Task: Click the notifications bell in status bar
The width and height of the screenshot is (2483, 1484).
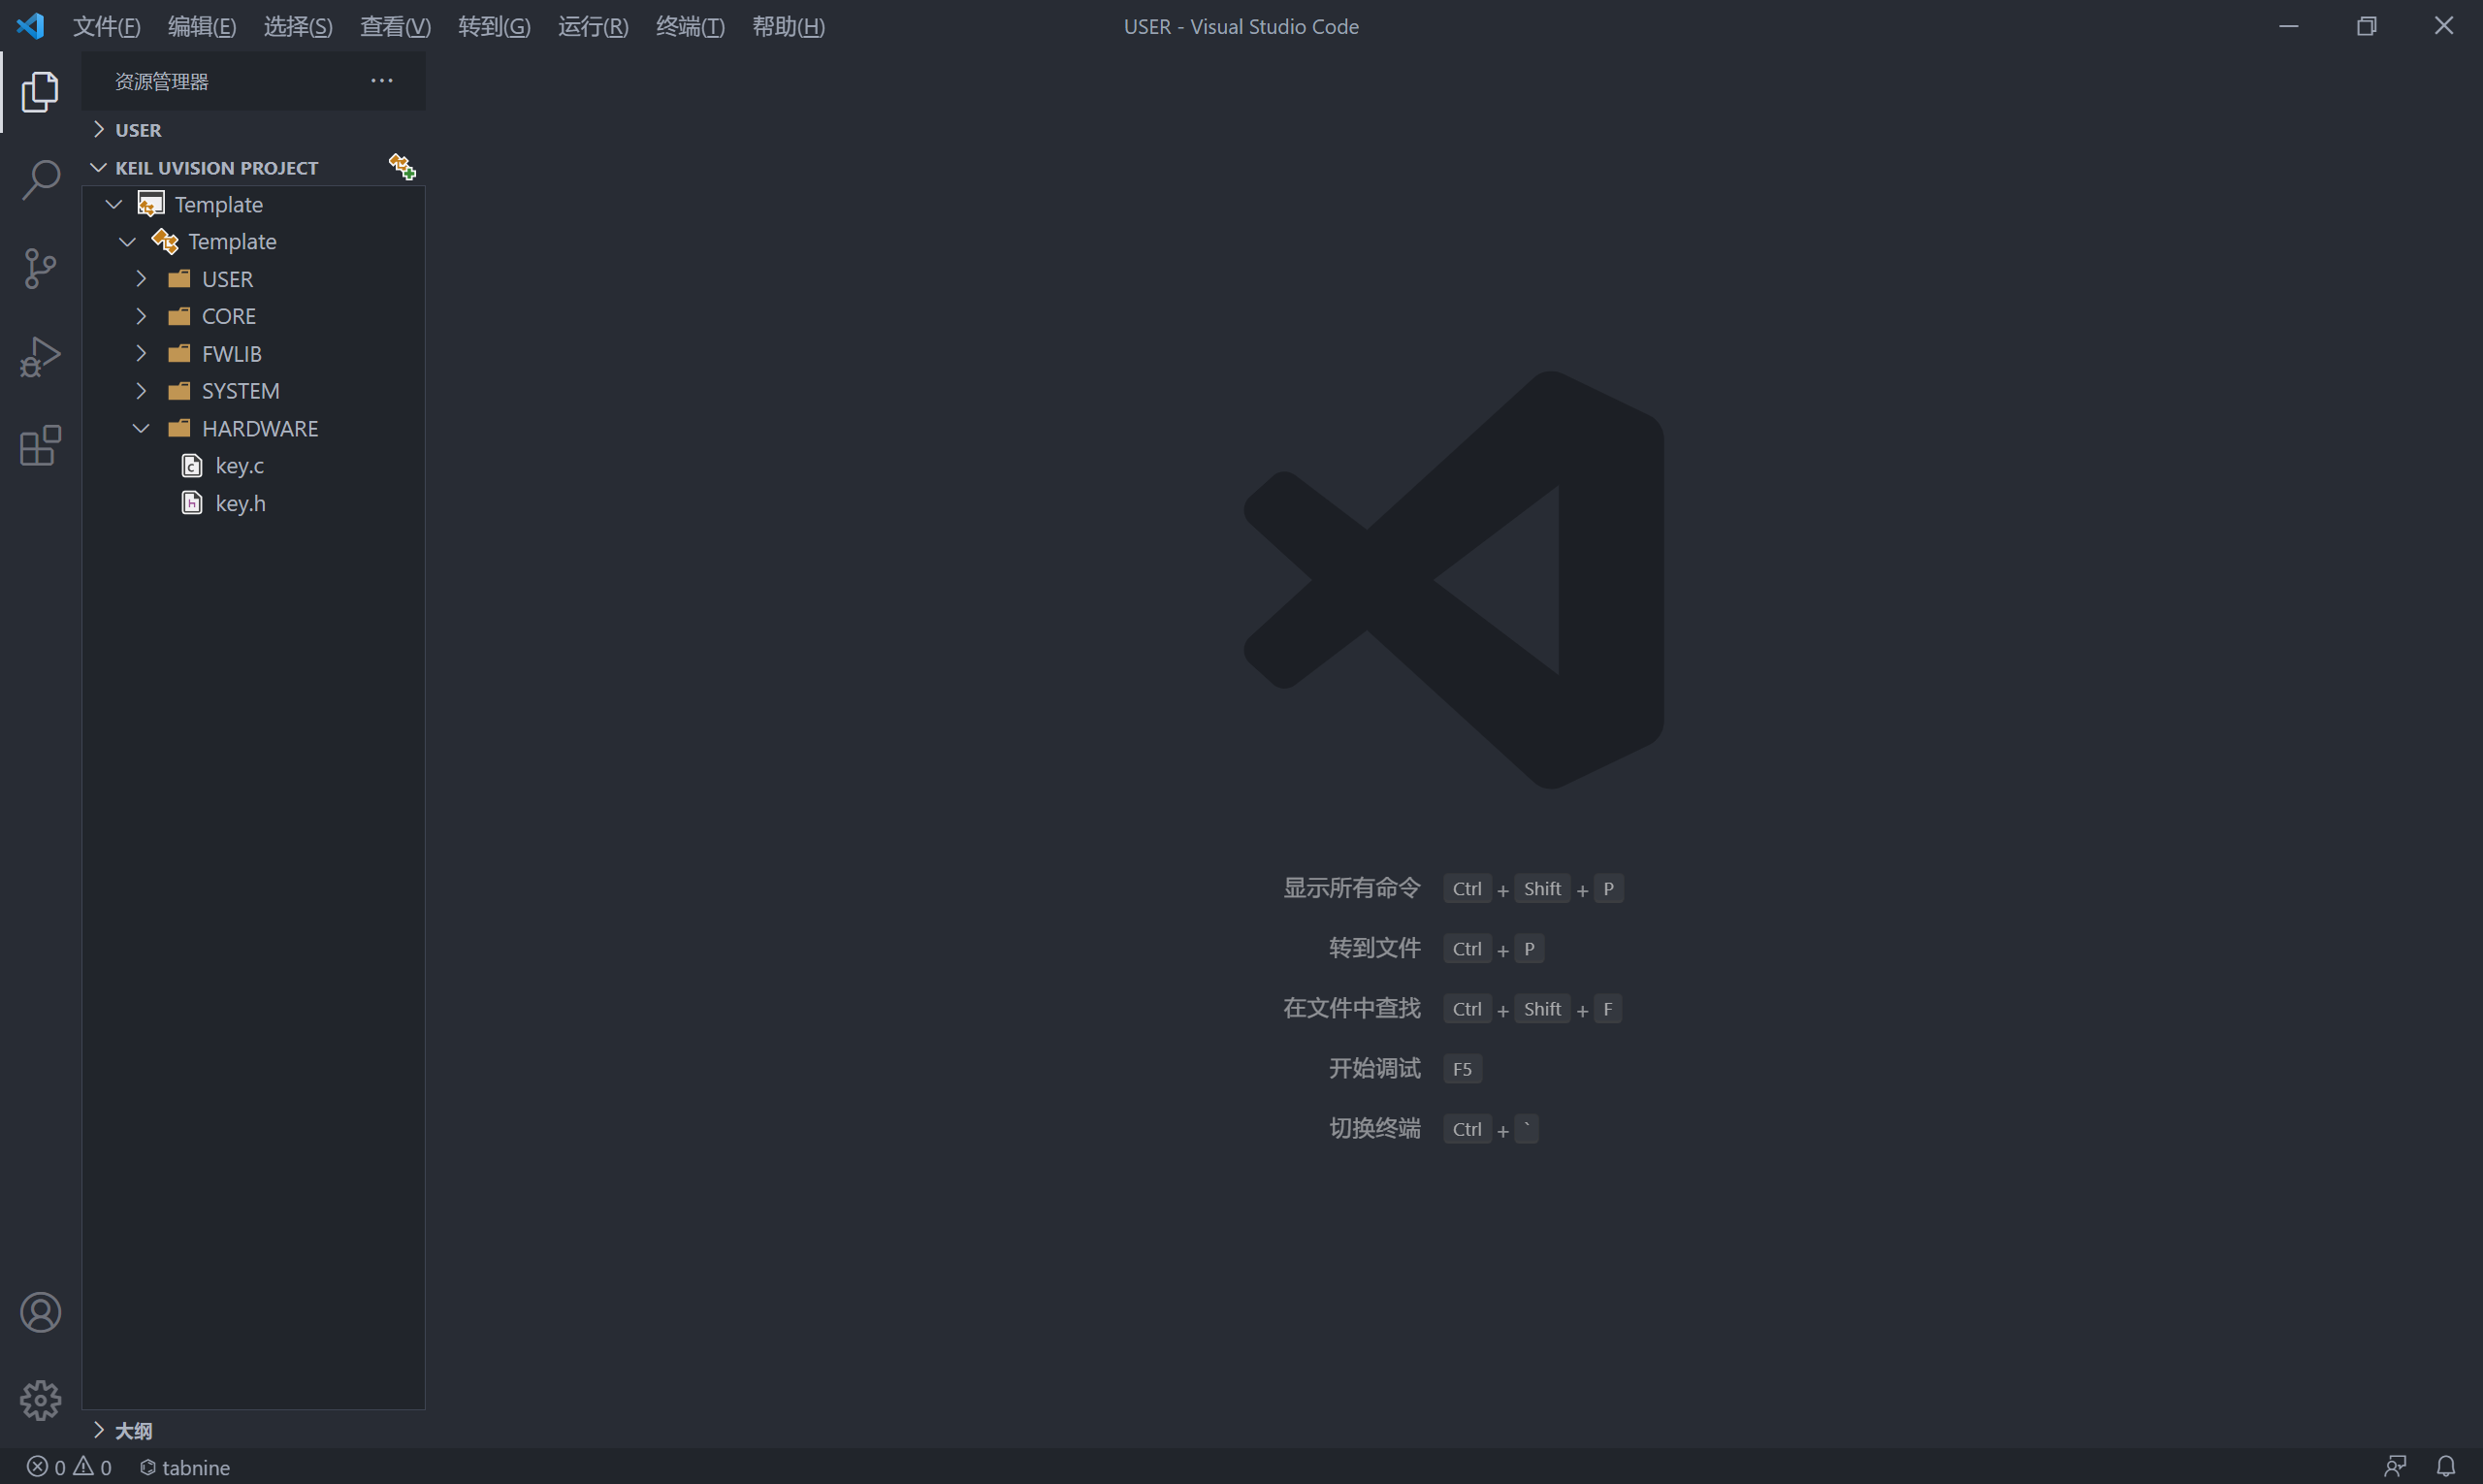Action: coord(2445,1466)
